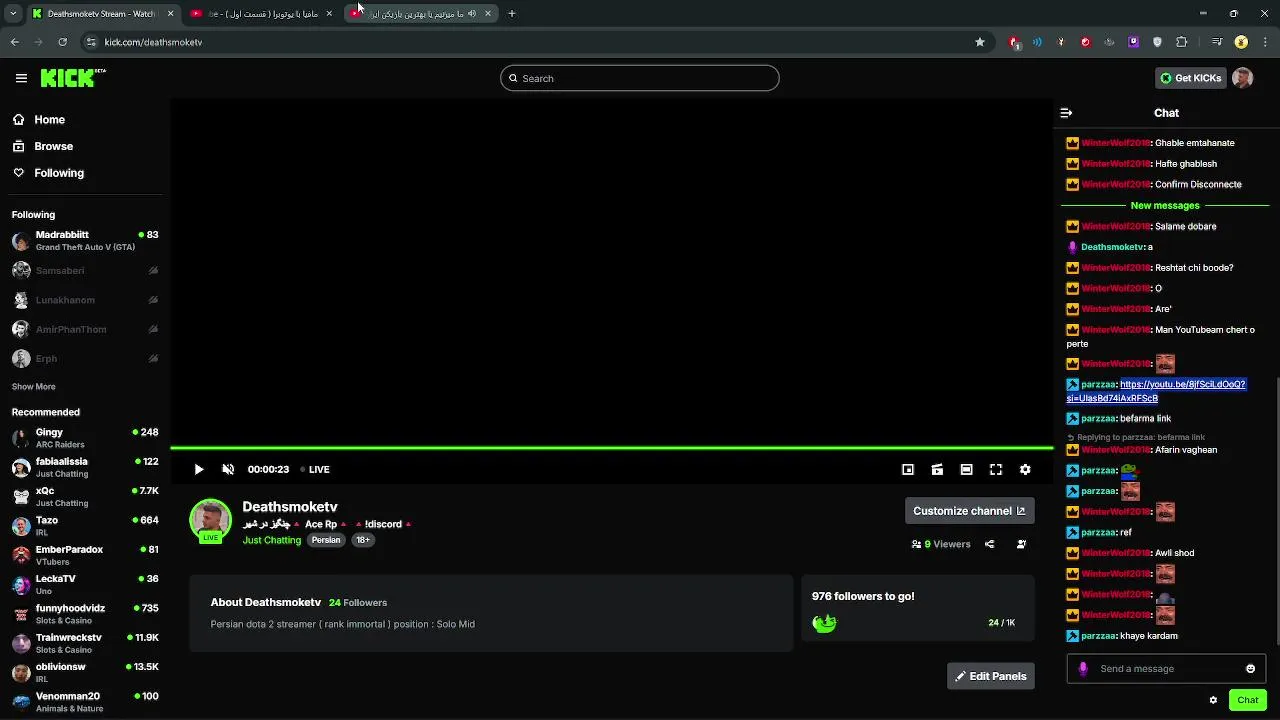The width and height of the screenshot is (1280, 720).
Task: Click Deathsmoketv's live avatar
Action: pyautogui.click(x=210, y=520)
